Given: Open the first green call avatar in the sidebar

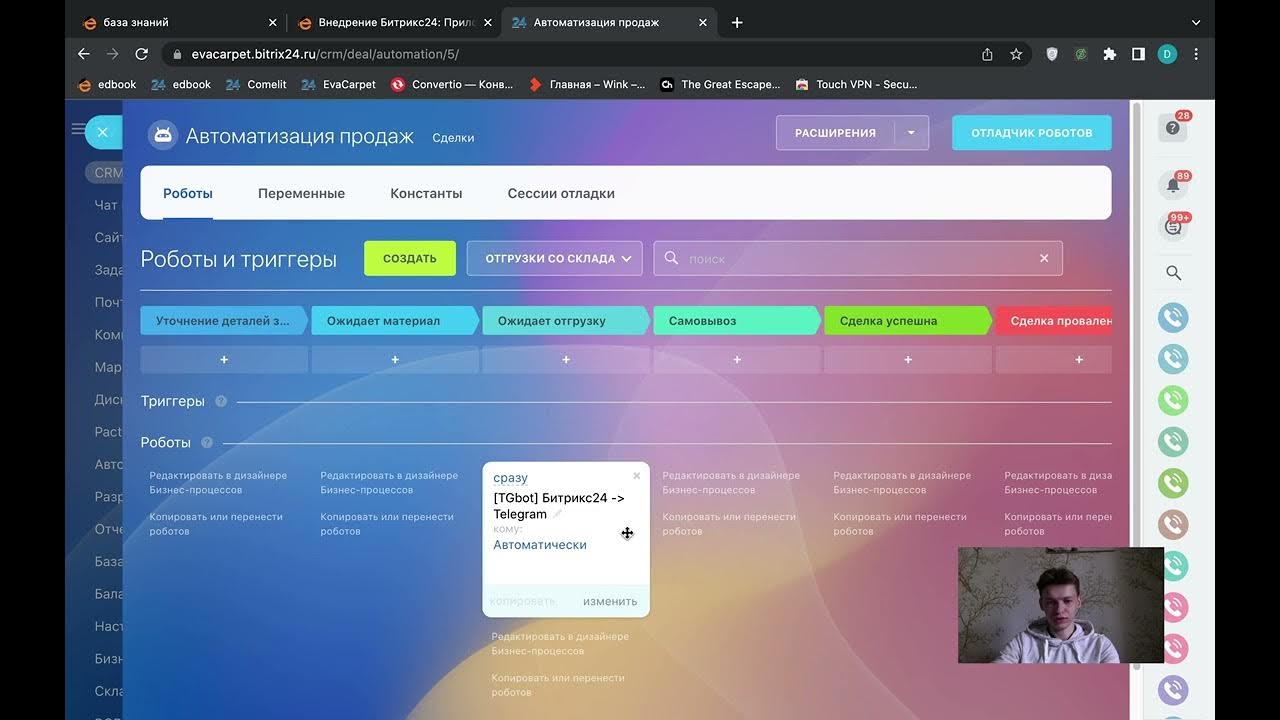Looking at the screenshot, I should (1173, 401).
